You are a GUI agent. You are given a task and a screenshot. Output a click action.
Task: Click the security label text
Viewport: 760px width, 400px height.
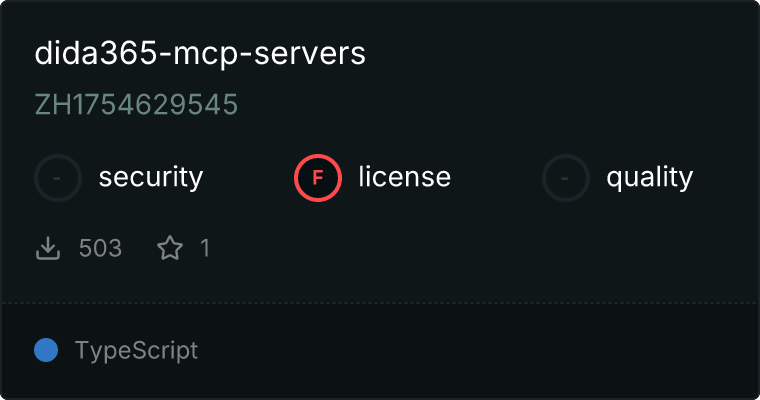point(151,177)
